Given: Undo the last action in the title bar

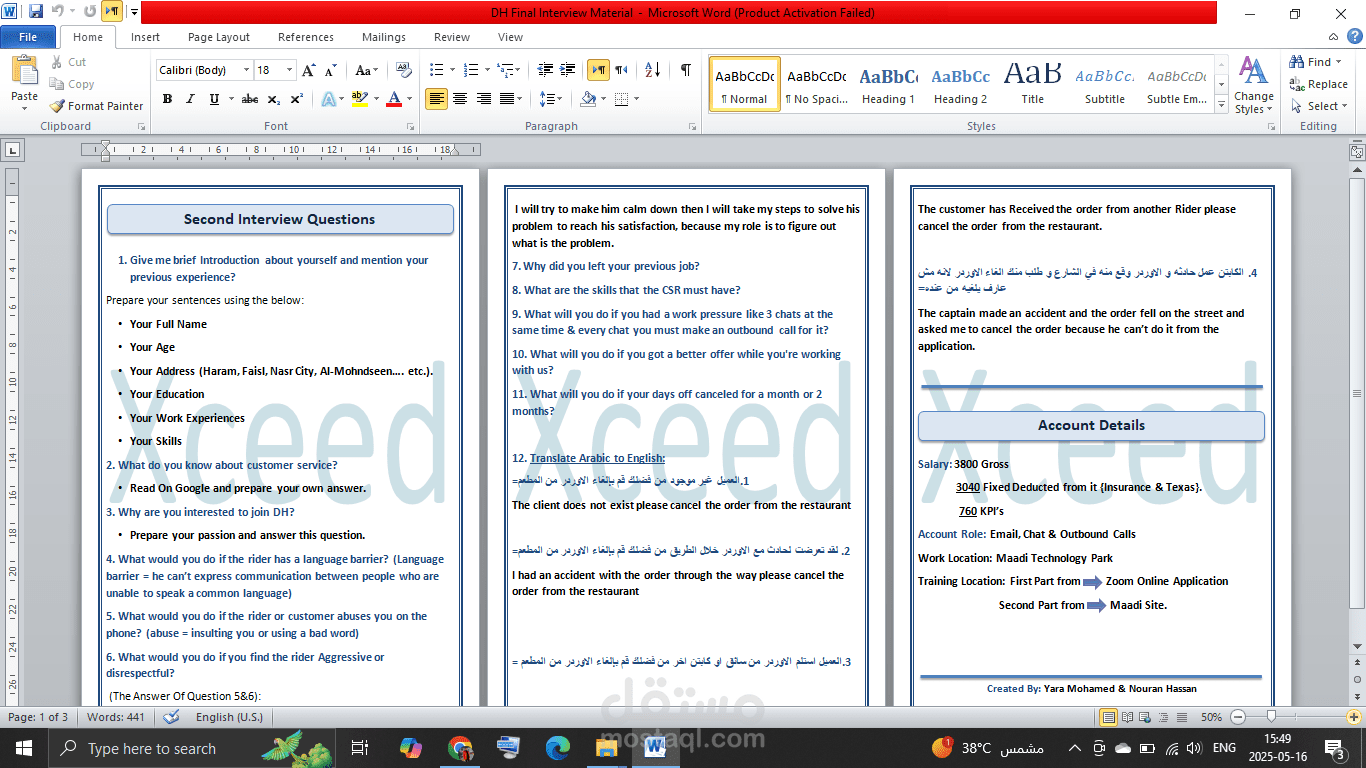Looking at the screenshot, I should [x=58, y=12].
